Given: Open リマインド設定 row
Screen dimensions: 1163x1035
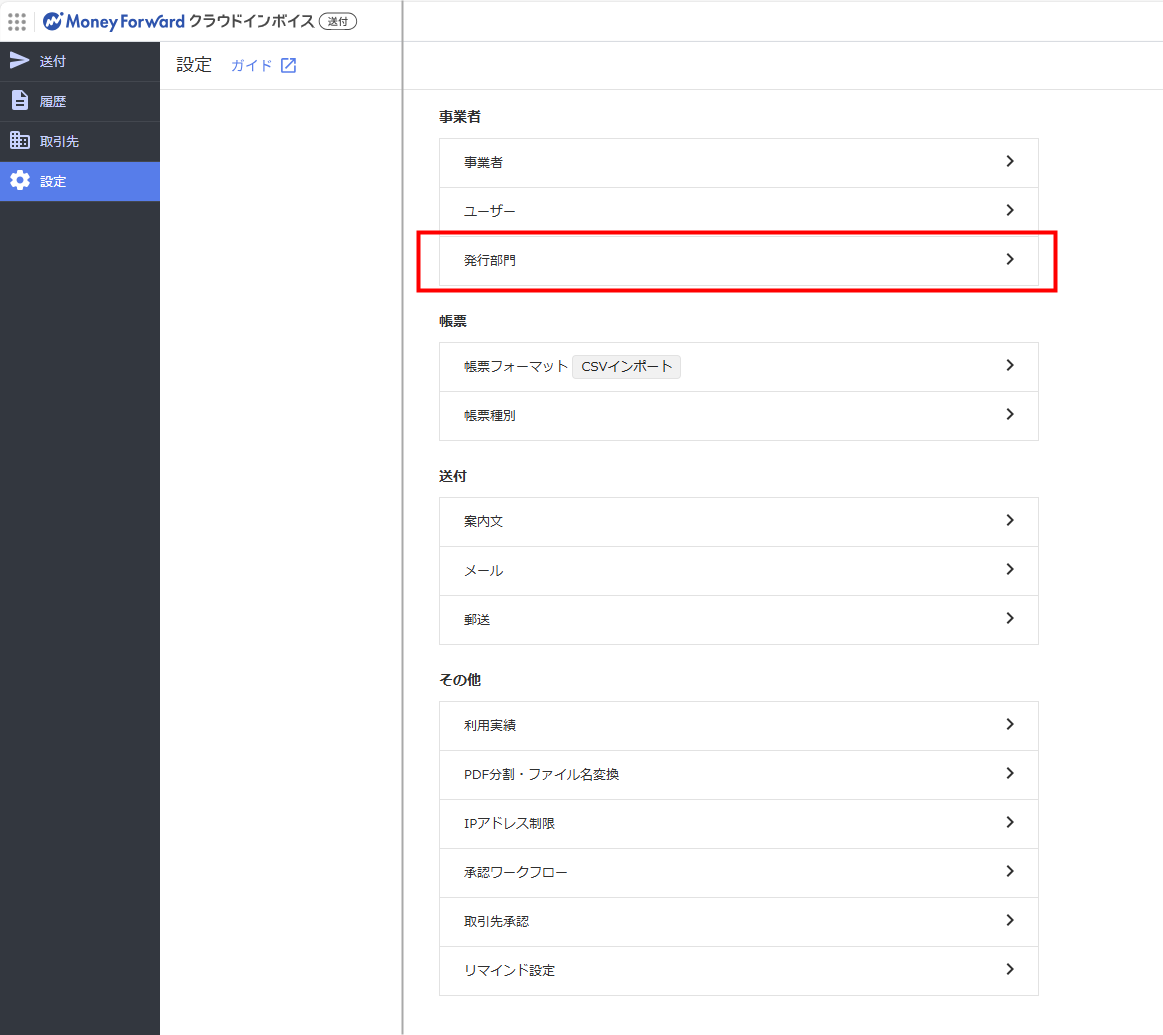Looking at the screenshot, I should 738,970.
